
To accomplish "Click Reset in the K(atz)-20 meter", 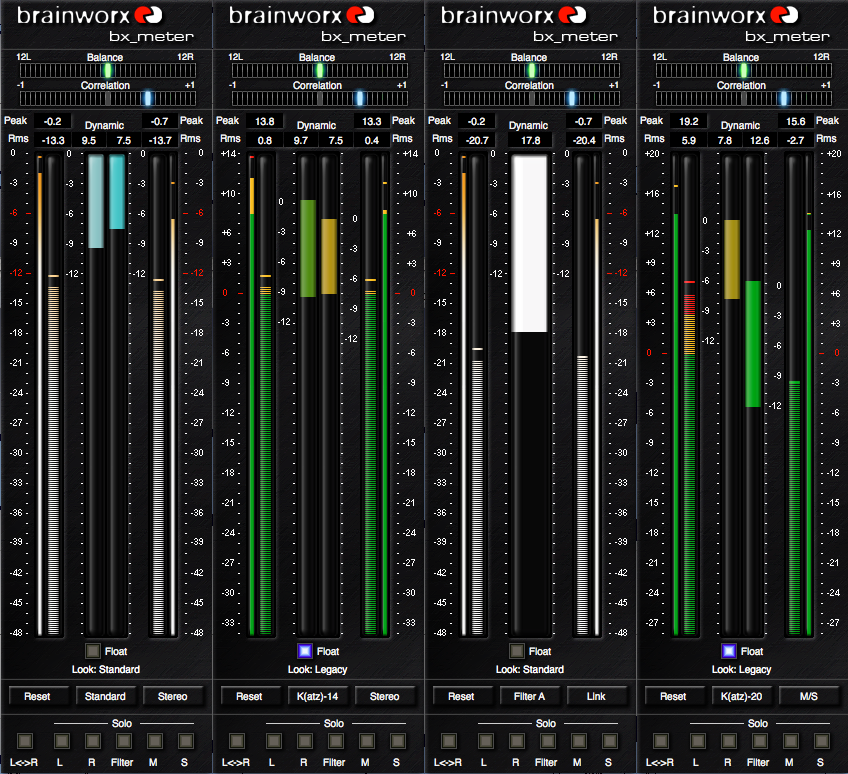I will 673,696.
